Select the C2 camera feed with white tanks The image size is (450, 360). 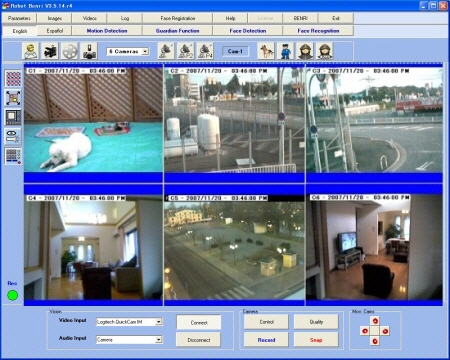234,120
